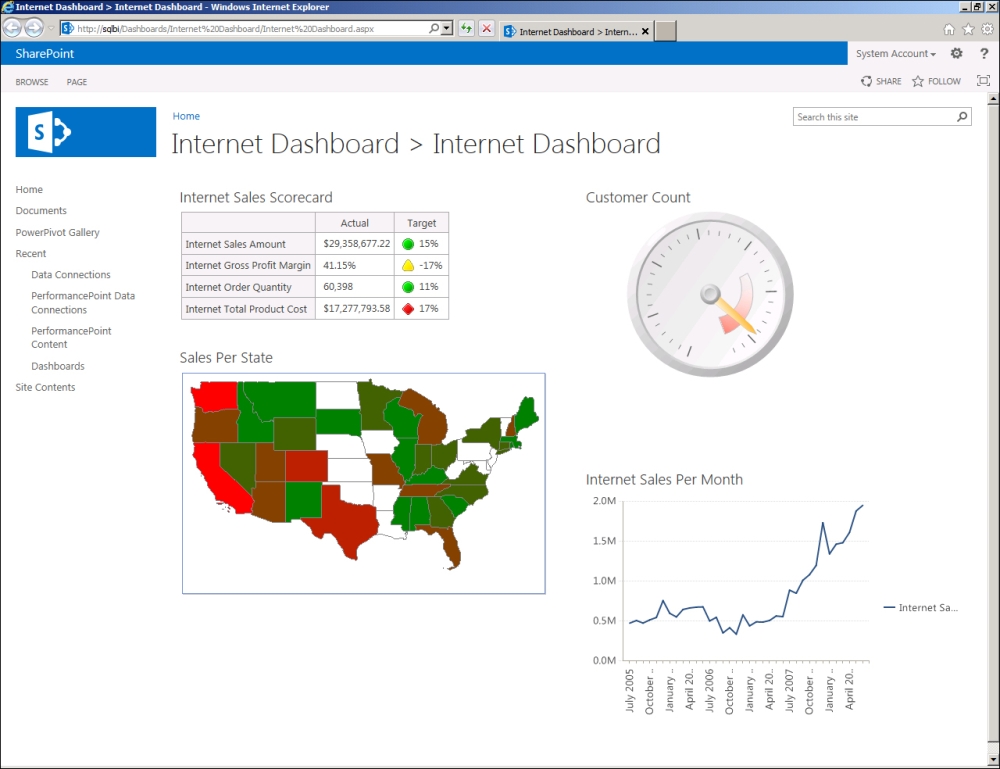Toggle FOLLOW for this site
Screen dimensions: 1000x769
pyautogui.click(x=936, y=81)
